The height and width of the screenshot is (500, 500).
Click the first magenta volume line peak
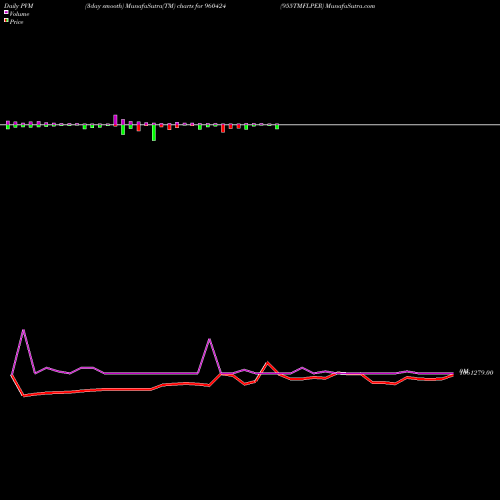(x=23, y=330)
